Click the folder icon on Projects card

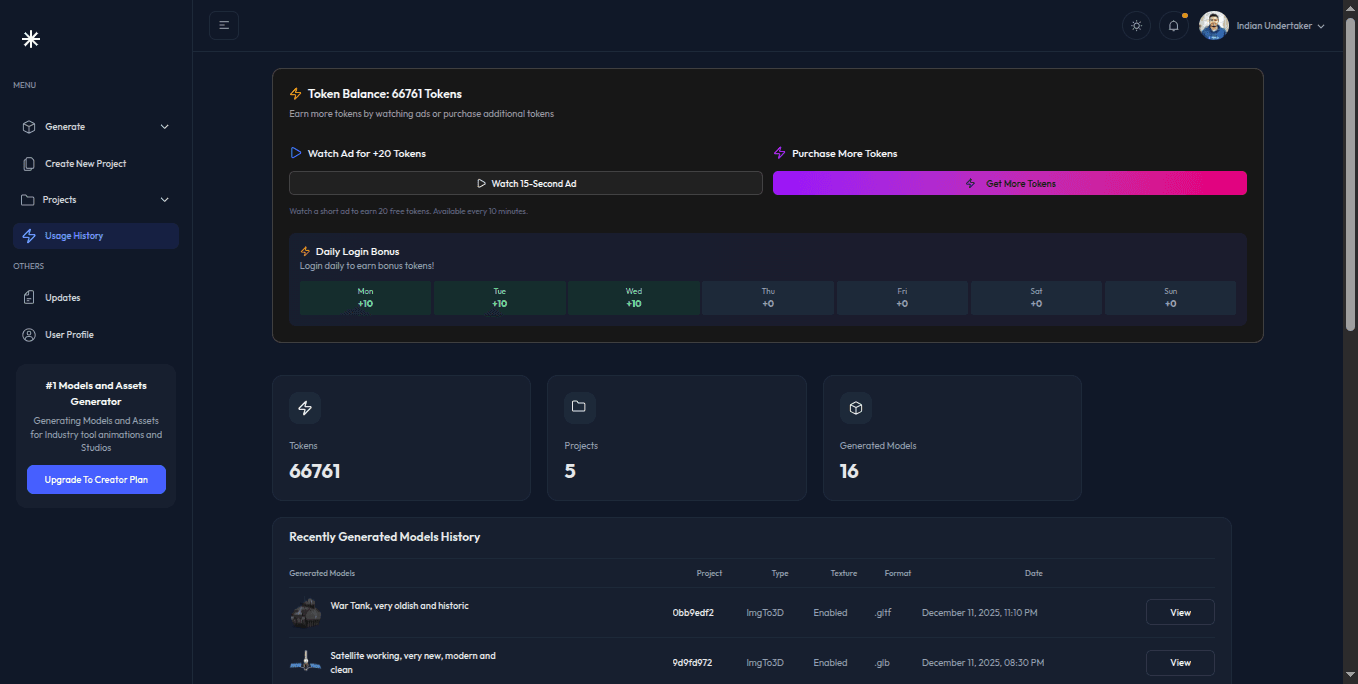coord(579,407)
